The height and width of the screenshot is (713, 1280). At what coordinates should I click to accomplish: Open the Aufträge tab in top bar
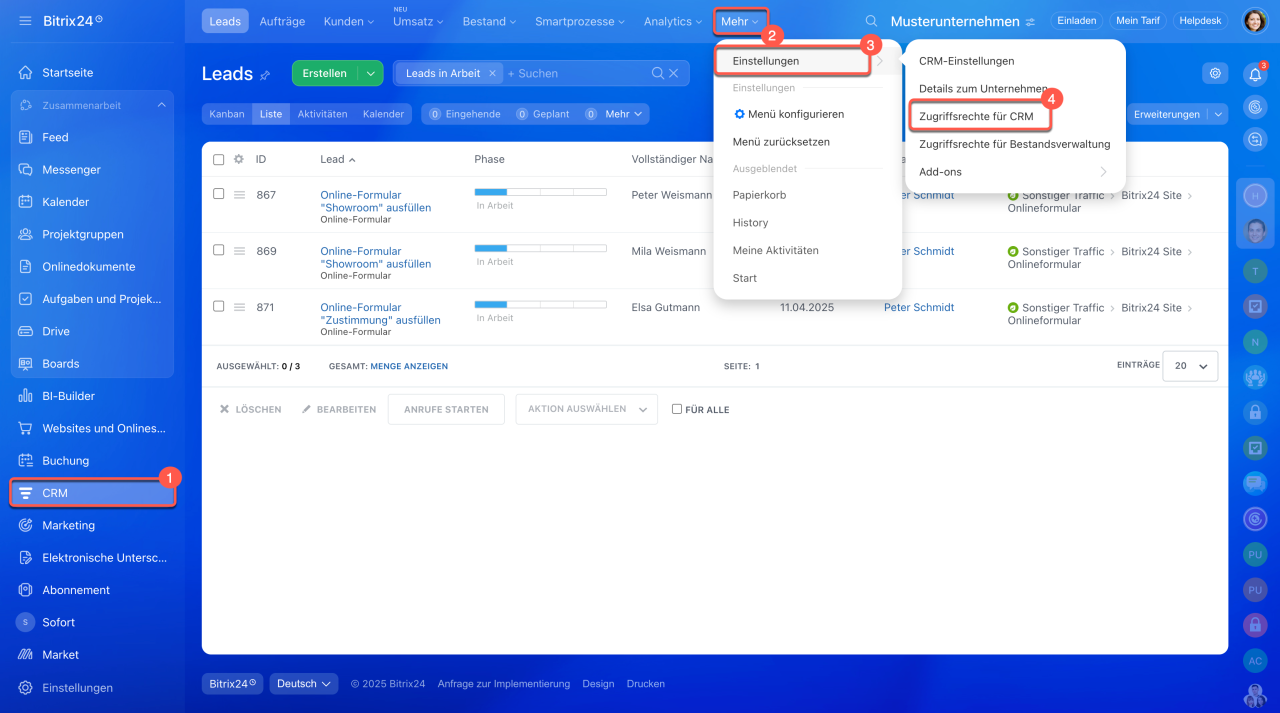click(282, 21)
